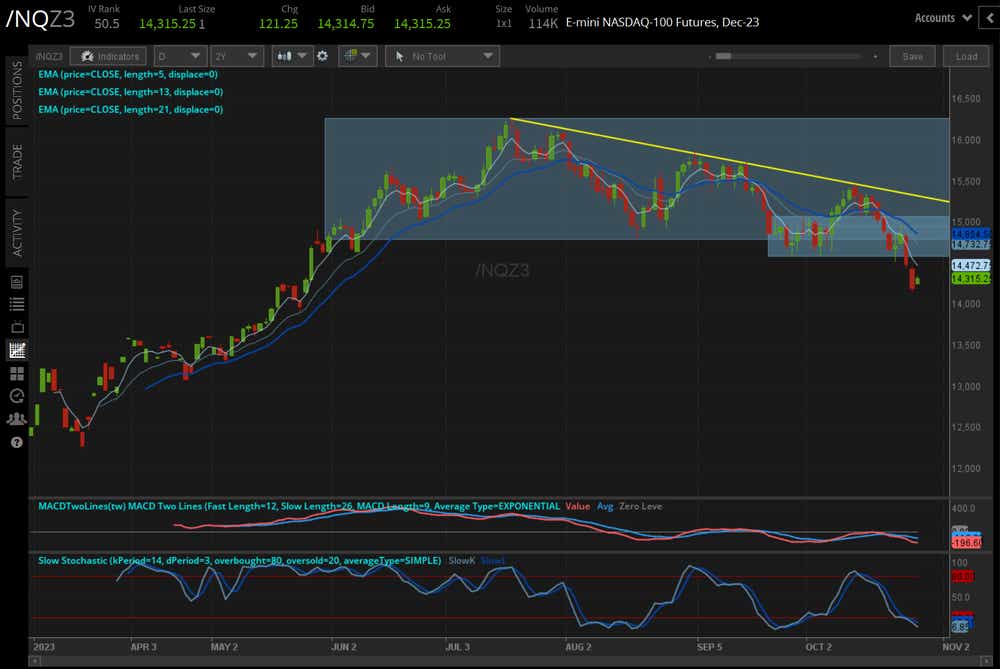Screen dimensions: 1000x669
Task: Open the candlestick chart style dropdown
Action: (291, 56)
